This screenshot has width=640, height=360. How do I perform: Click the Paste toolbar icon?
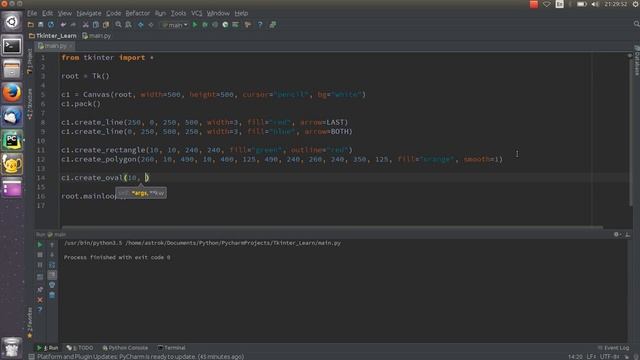coord(106,25)
